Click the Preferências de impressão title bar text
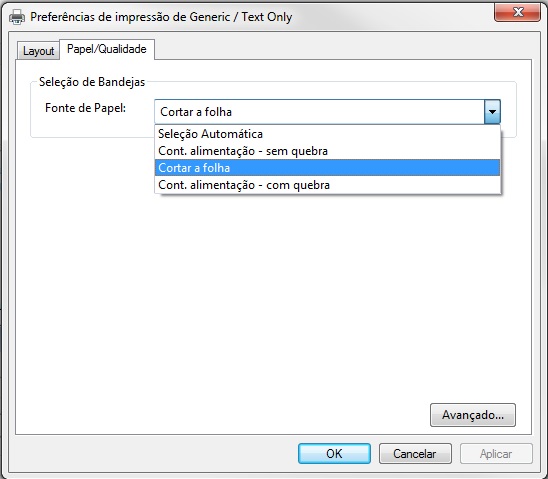Image resolution: width=548 pixels, height=479 pixels. pos(161,17)
